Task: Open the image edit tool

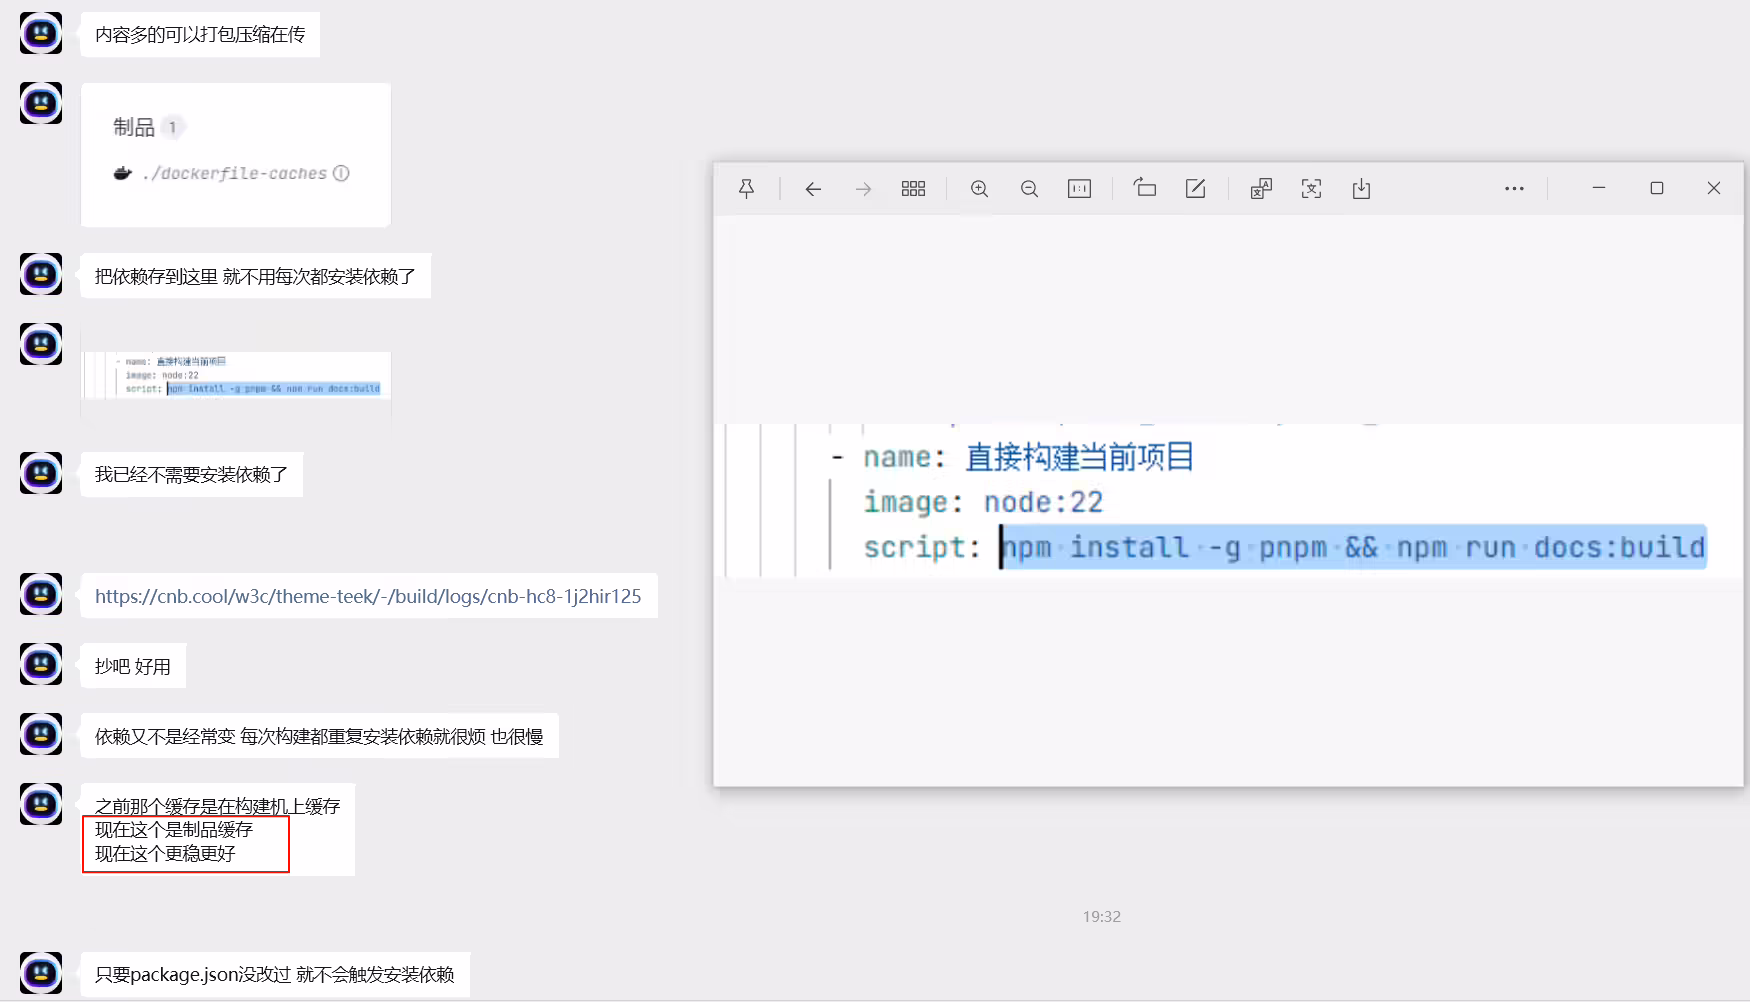Action: 1195,188
